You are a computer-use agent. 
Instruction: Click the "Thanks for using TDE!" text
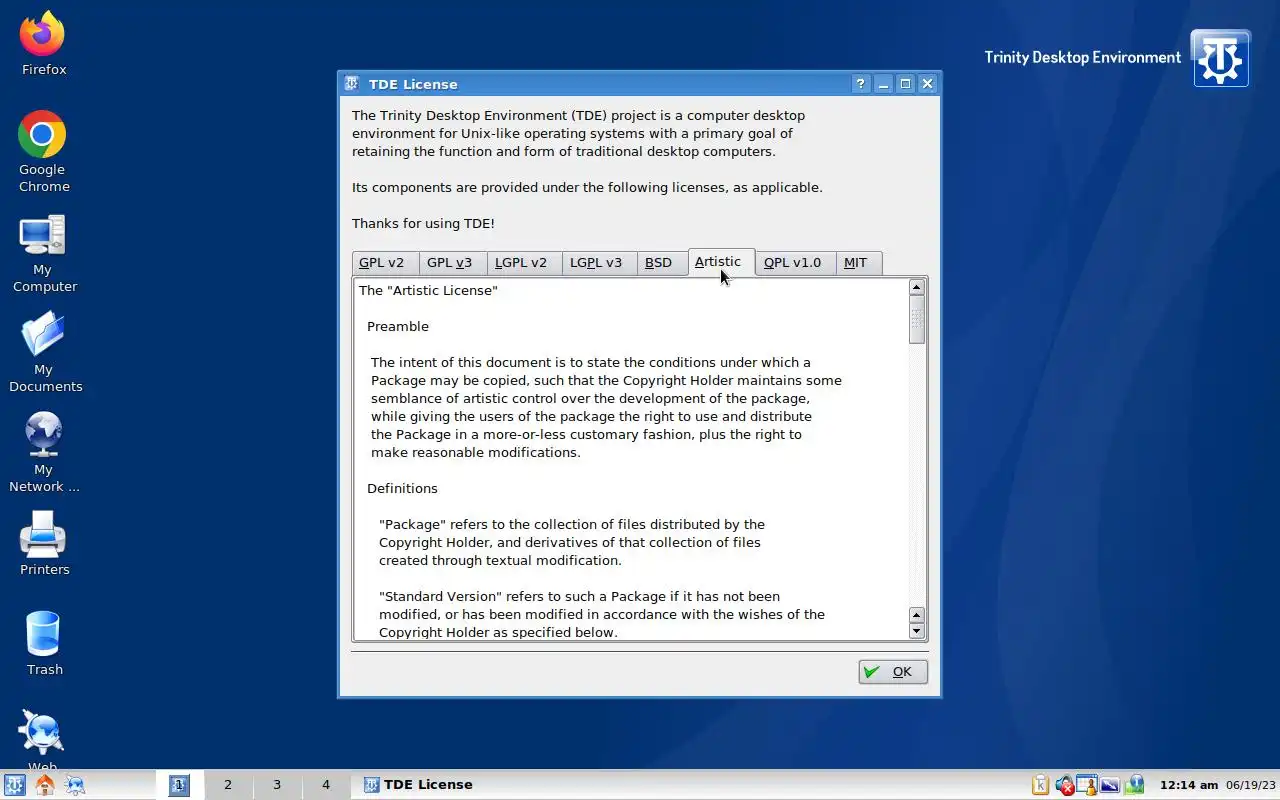coord(423,224)
